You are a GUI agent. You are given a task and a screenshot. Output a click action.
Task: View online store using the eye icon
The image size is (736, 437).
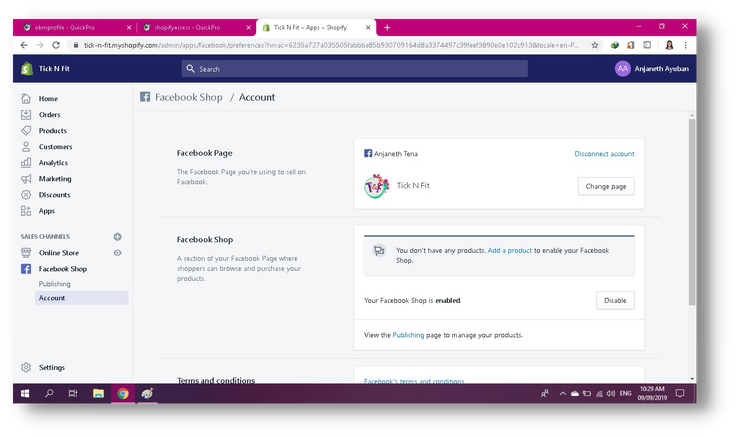coord(117,253)
